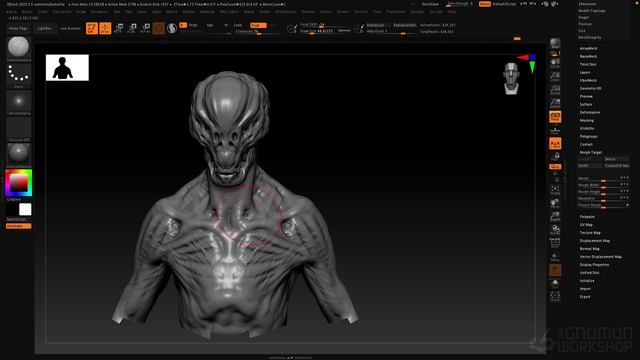
Task: Expand the Deformation section
Action: 590,112
